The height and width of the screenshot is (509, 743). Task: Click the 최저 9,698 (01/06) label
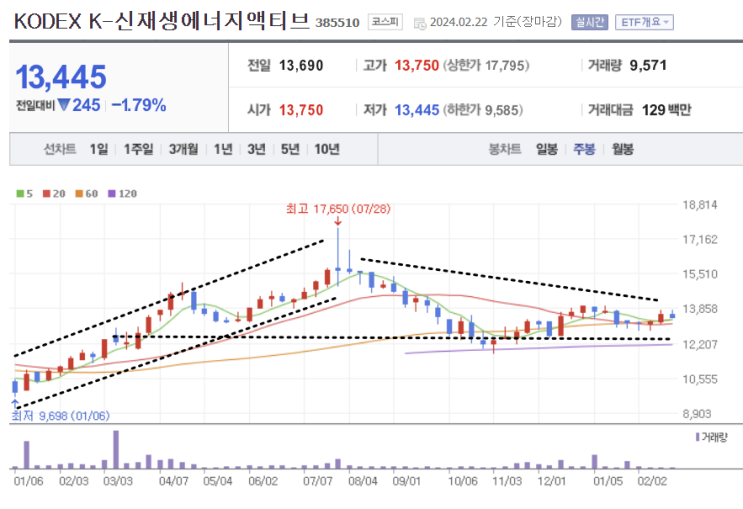coord(61,416)
